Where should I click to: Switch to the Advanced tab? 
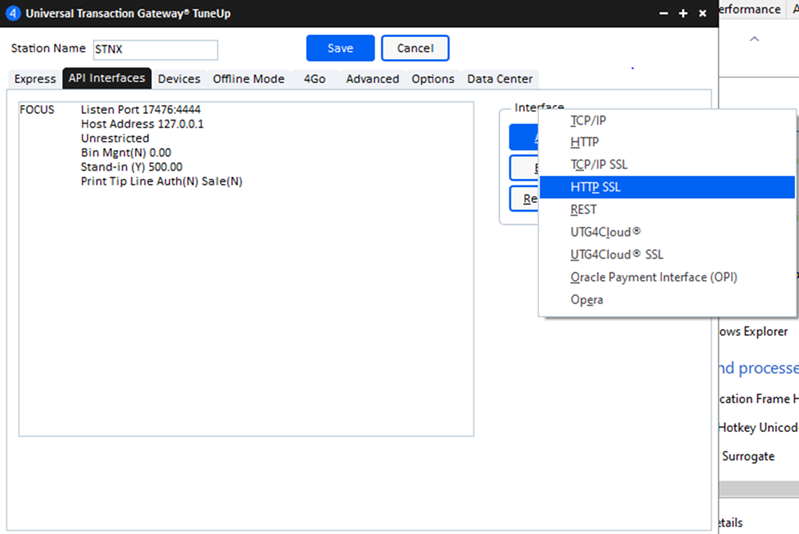[x=372, y=79]
